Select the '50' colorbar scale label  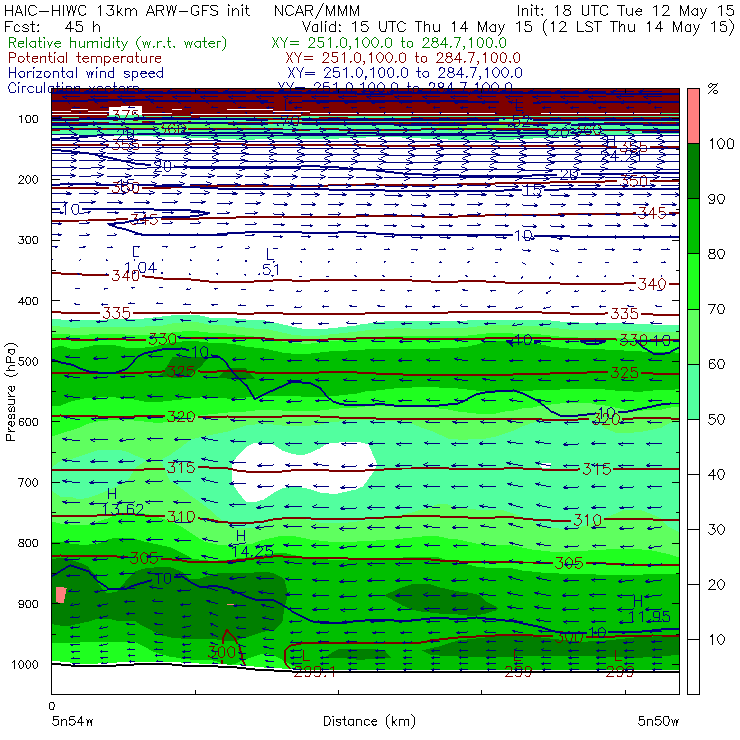click(716, 420)
